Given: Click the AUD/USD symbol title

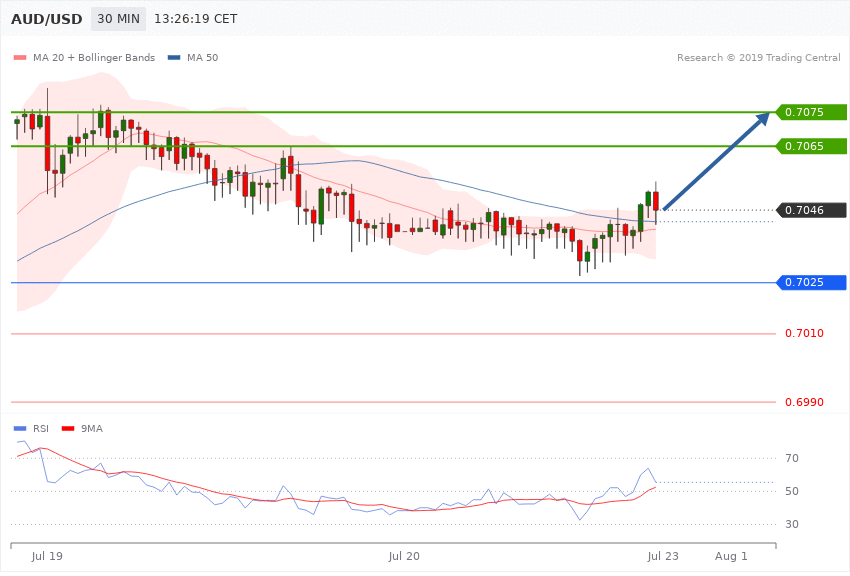Looking at the screenshot, I should (47, 19).
